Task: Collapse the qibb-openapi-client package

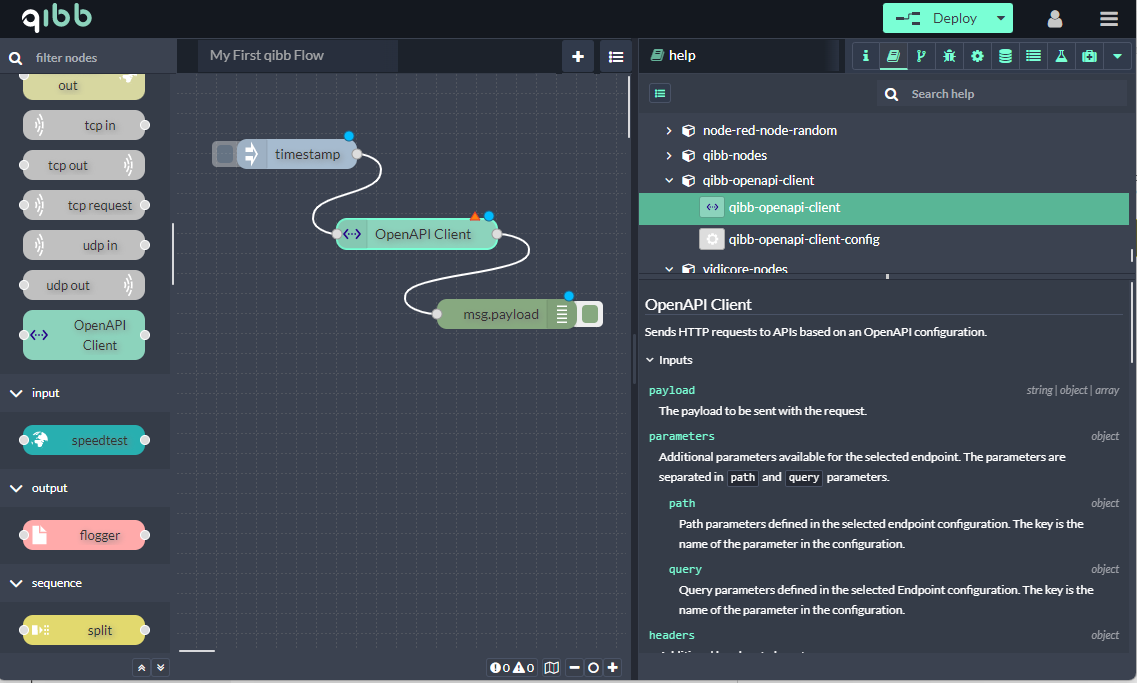Action: (669, 181)
